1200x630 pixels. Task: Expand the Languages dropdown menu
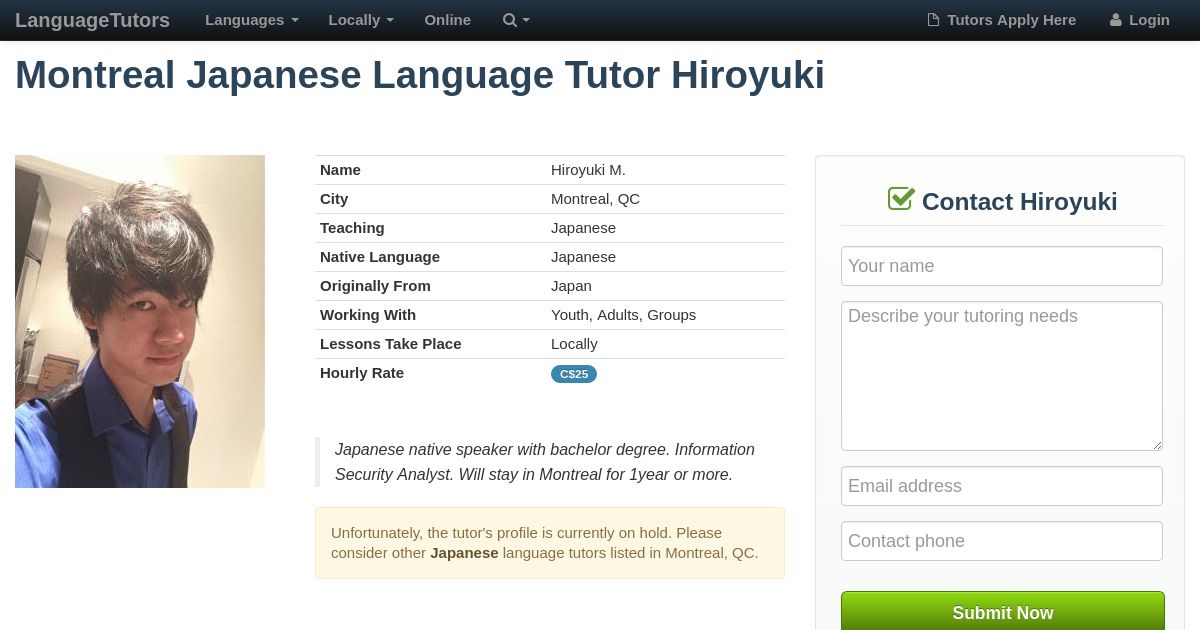252,20
